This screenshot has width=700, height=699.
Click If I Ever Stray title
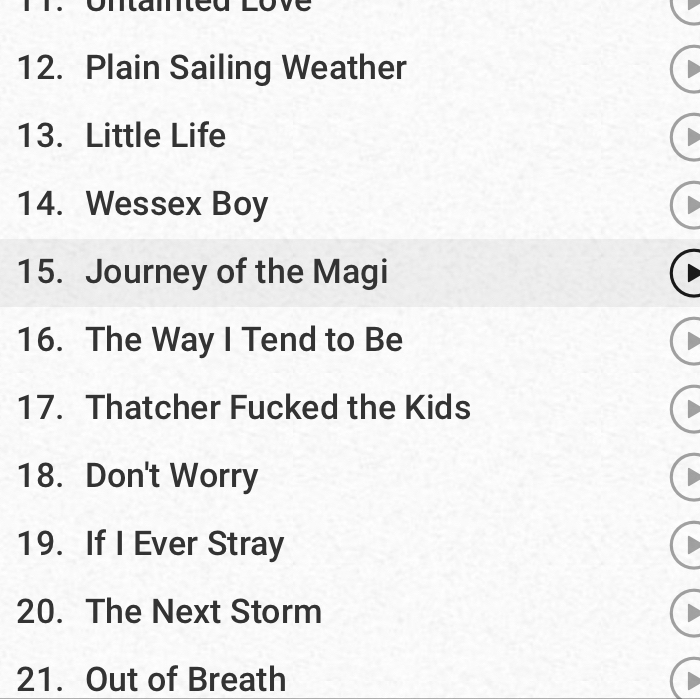point(185,545)
